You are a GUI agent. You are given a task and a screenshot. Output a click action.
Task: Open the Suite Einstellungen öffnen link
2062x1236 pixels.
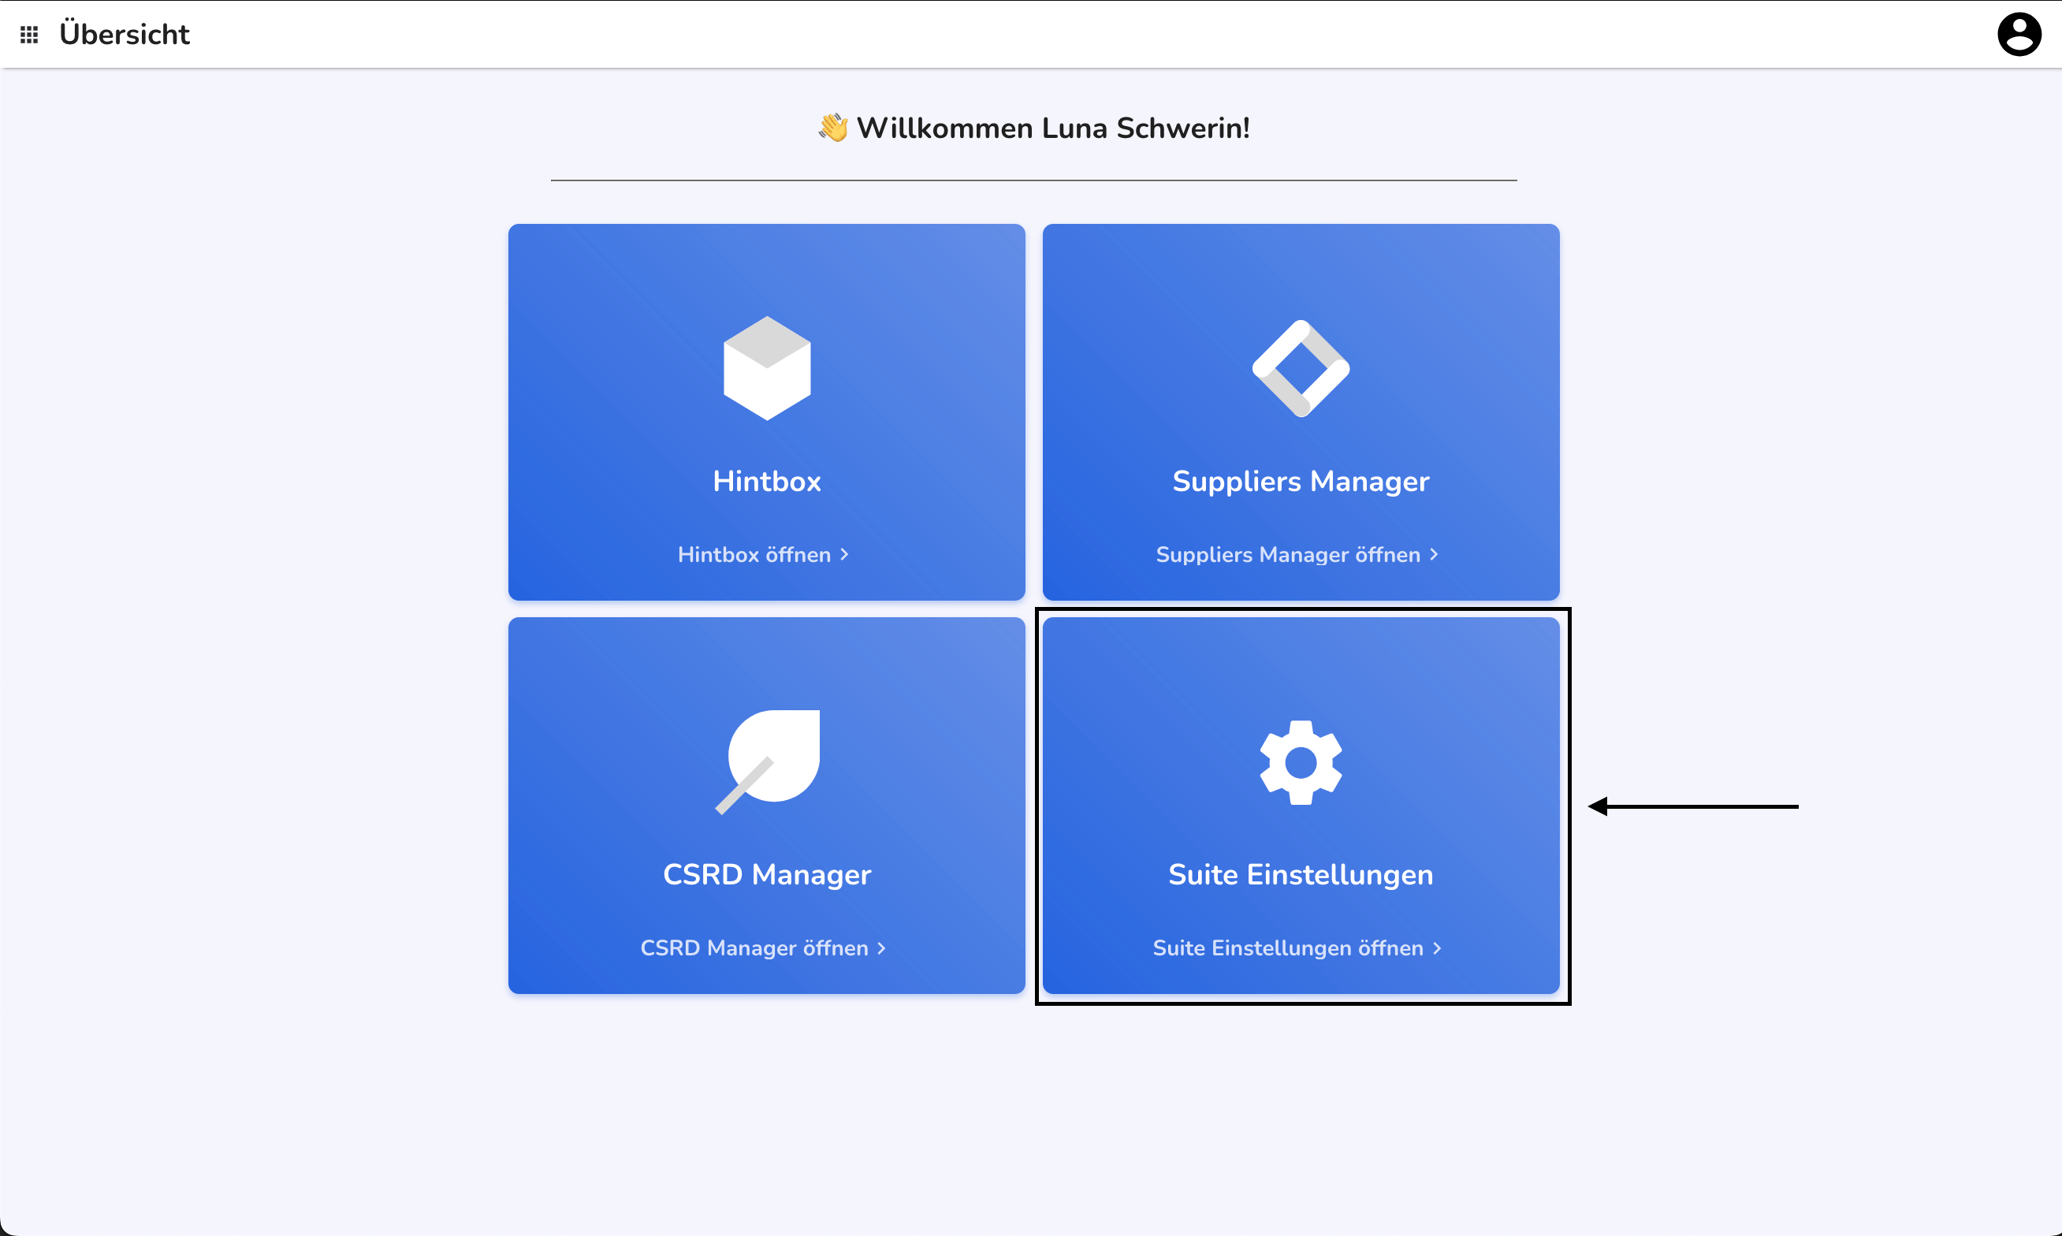click(x=1298, y=948)
